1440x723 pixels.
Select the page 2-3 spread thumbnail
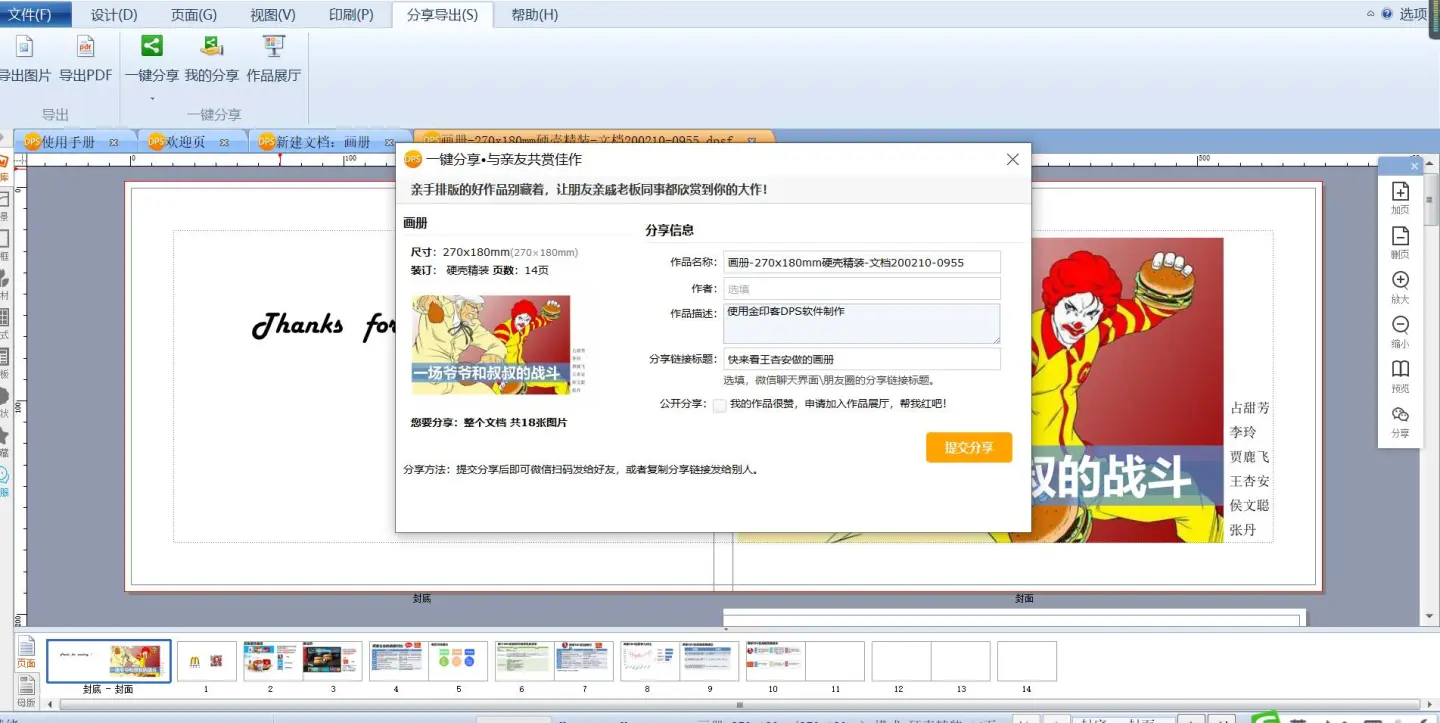pyautogui.click(x=302, y=662)
